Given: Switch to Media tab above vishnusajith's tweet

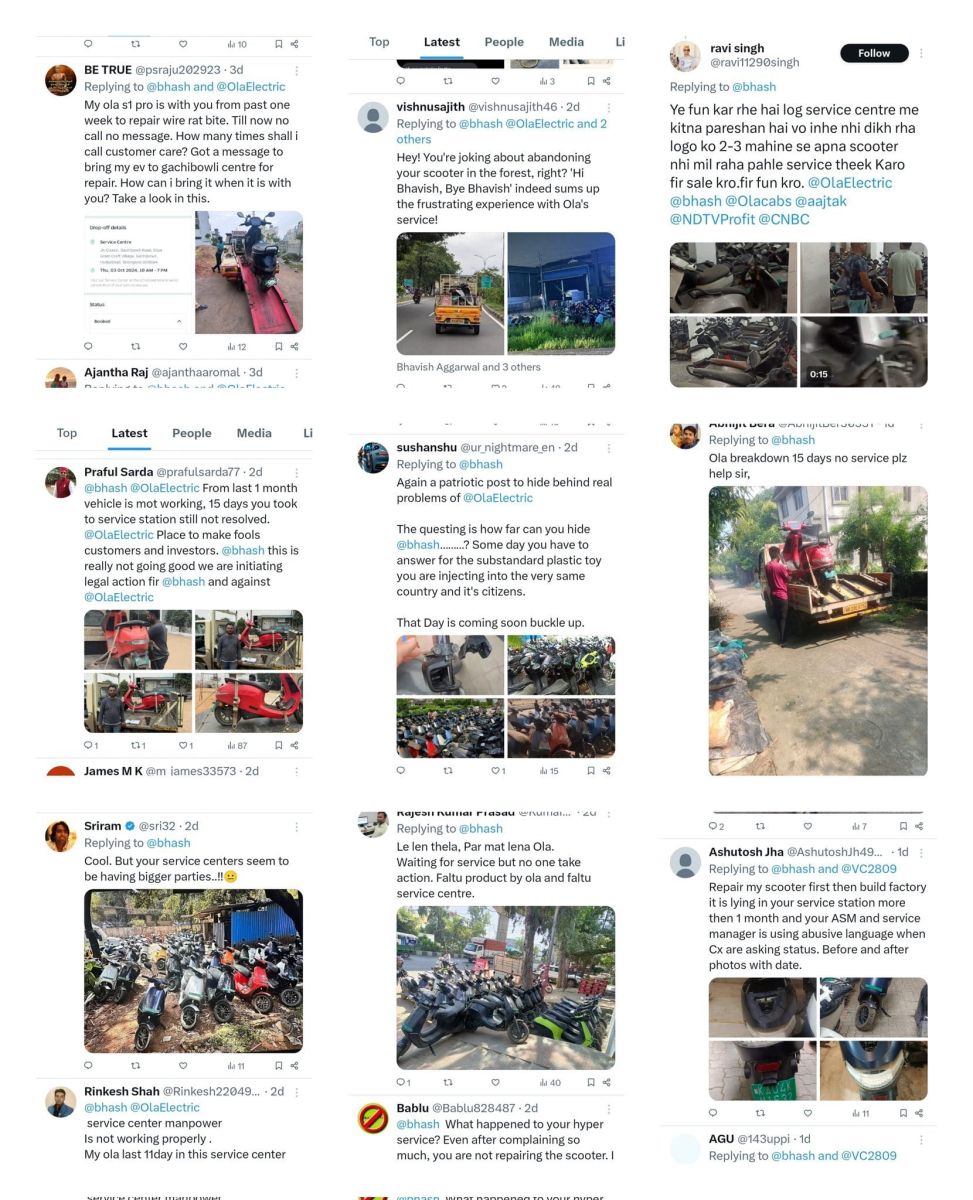Looking at the screenshot, I should tap(566, 42).
